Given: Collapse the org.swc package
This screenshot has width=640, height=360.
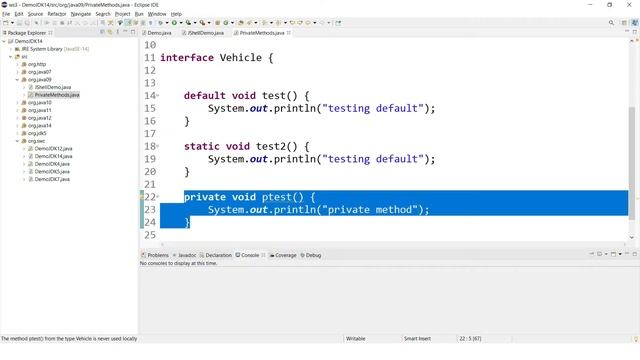Looking at the screenshot, I should tap(18, 141).
